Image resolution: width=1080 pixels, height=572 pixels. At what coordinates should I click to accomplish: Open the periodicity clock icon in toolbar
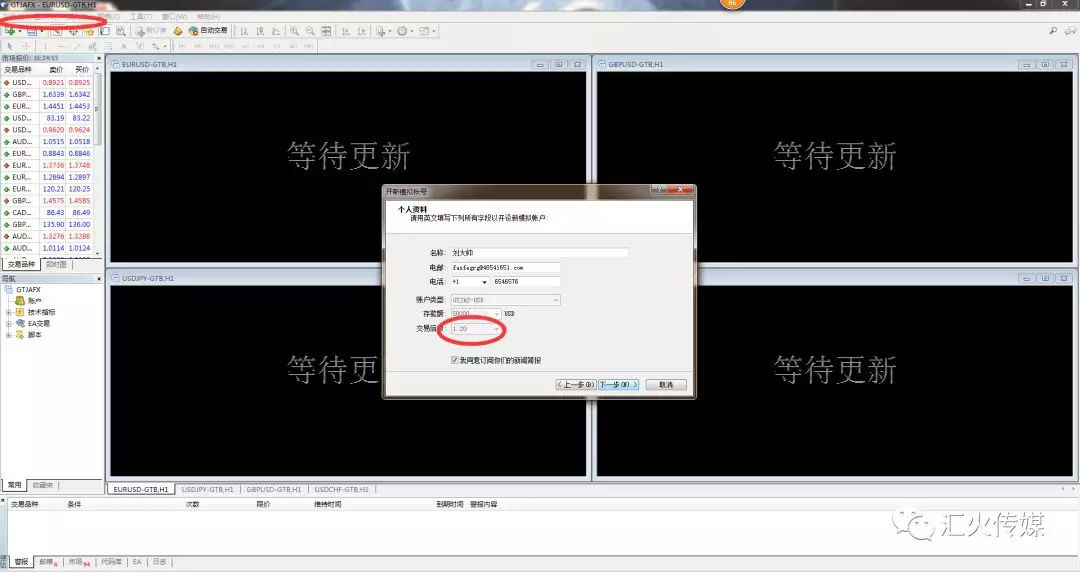tap(402, 31)
